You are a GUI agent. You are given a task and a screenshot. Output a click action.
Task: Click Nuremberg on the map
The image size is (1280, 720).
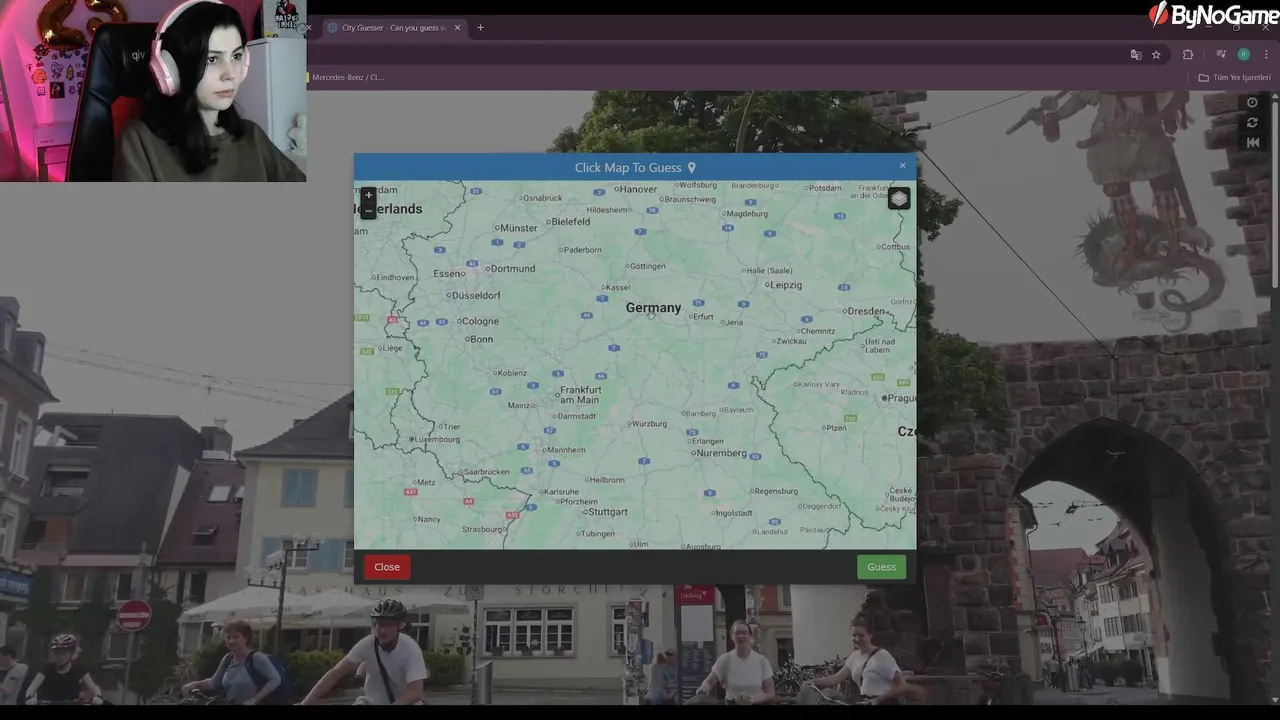pyautogui.click(x=720, y=453)
